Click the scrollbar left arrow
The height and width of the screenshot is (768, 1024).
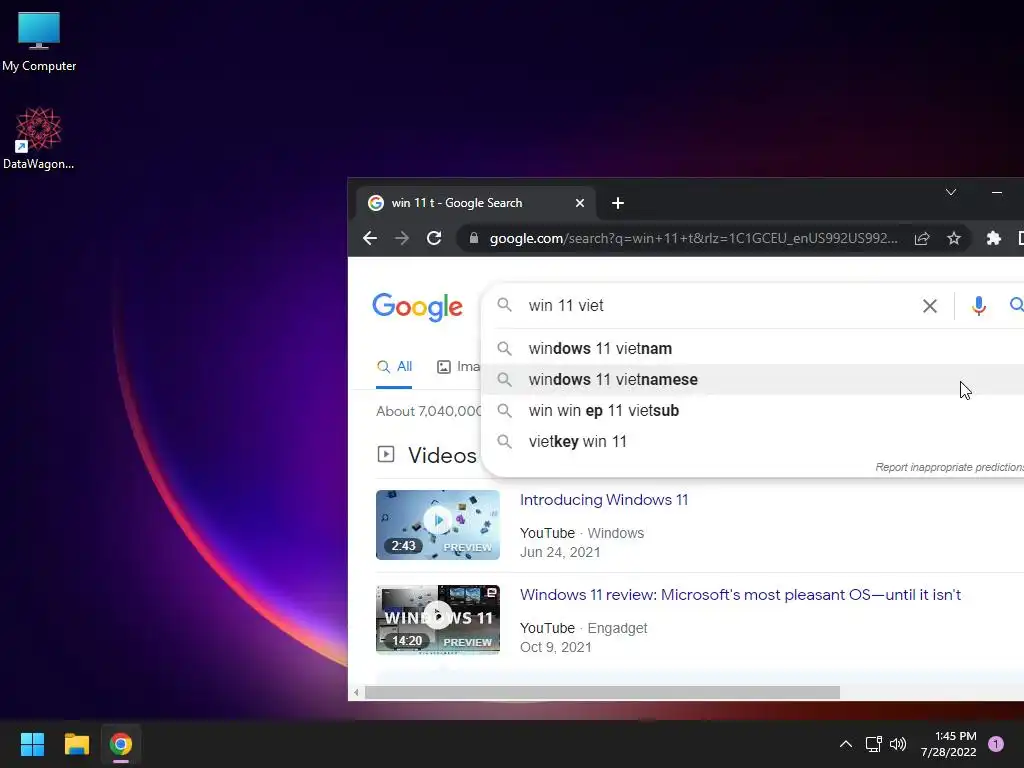tap(356, 692)
